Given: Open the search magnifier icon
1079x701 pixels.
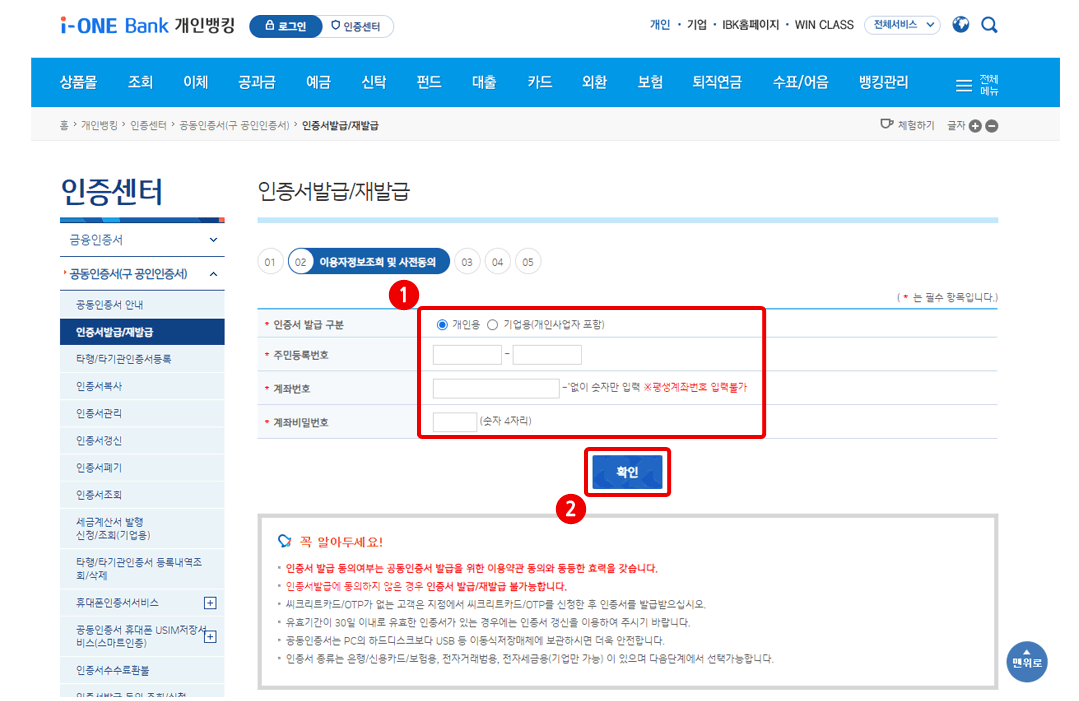Looking at the screenshot, I should (989, 25).
